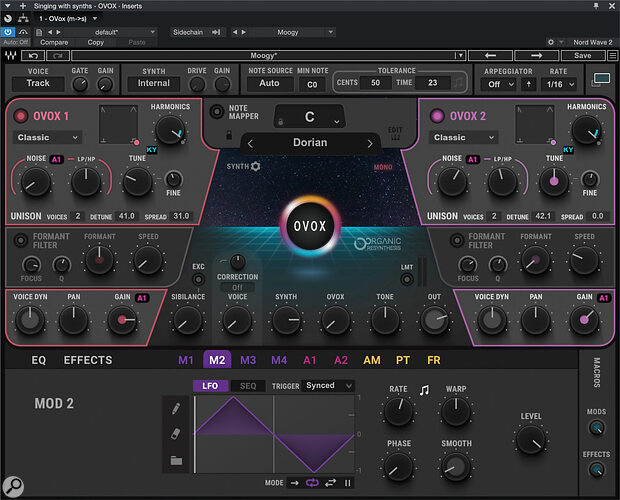Click the sidechain routing icon
This screenshot has width=620, height=500.
(x=216, y=32)
